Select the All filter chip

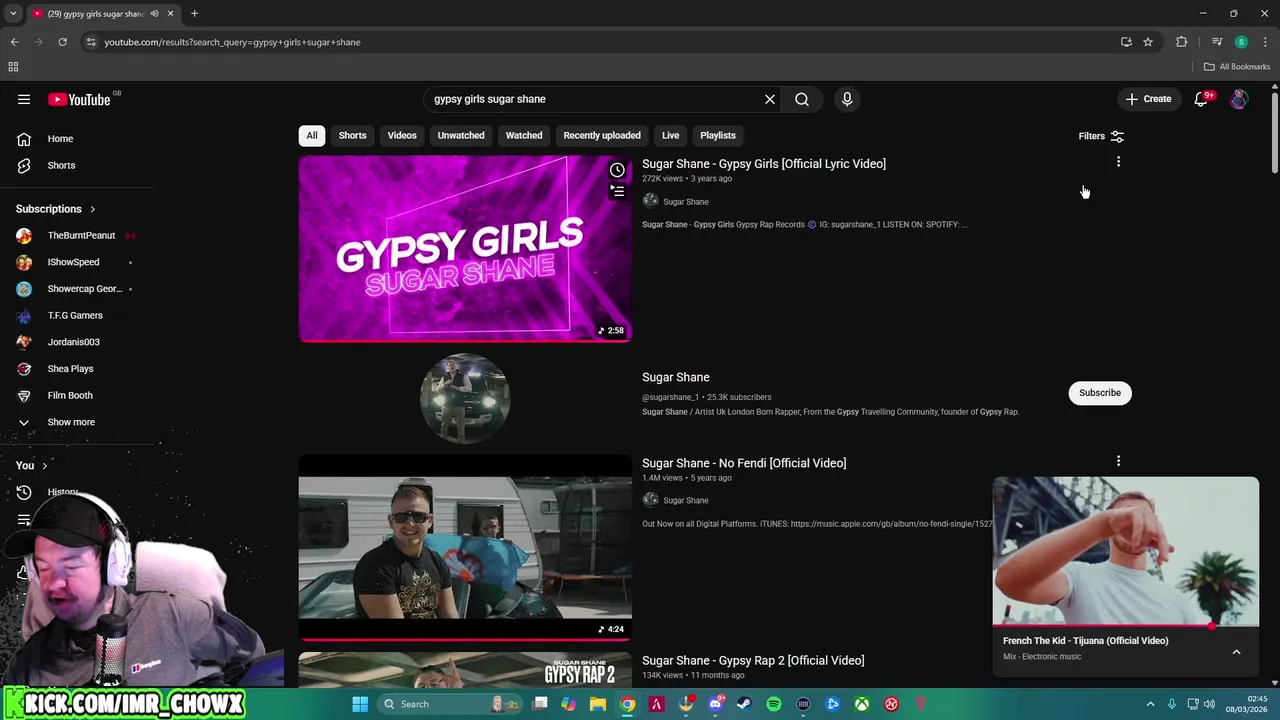(312, 135)
